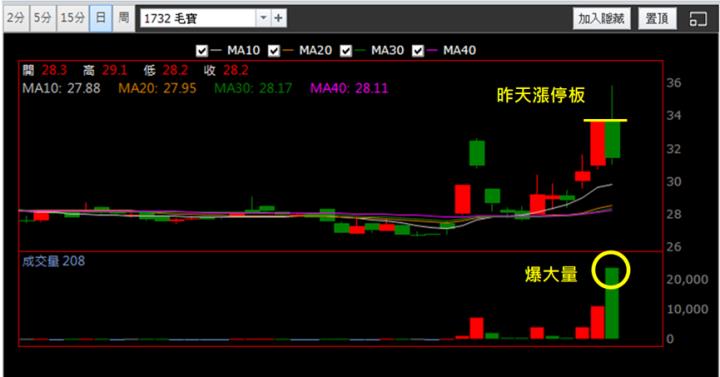Click the 置頂 pin-to-top button
This screenshot has height=377, width=720.
pyautogui.click(x=657, y=18)
